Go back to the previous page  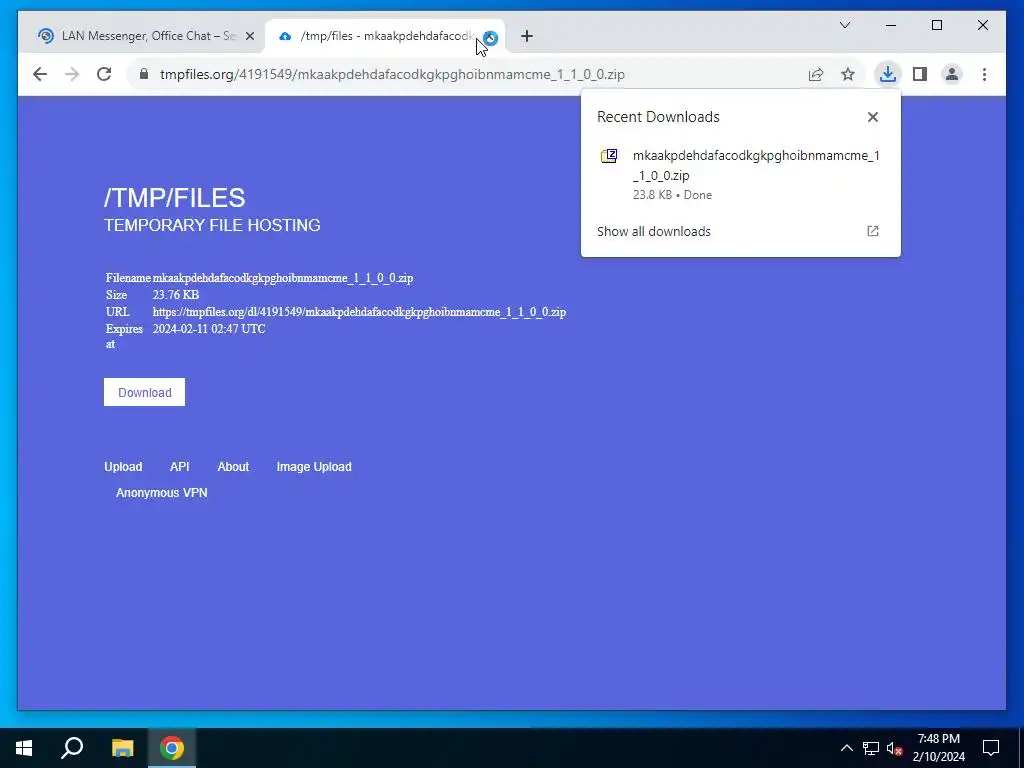pos(40,74)
